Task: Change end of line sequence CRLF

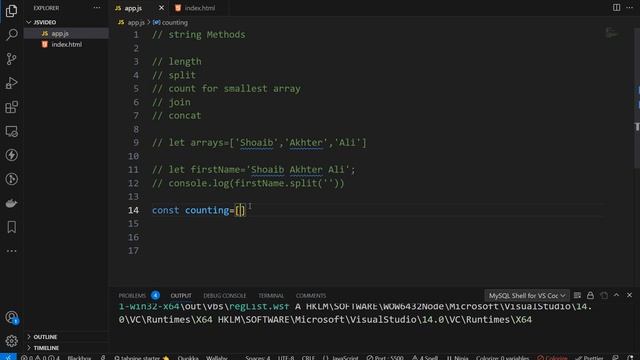Action: (x=308, y=357)
